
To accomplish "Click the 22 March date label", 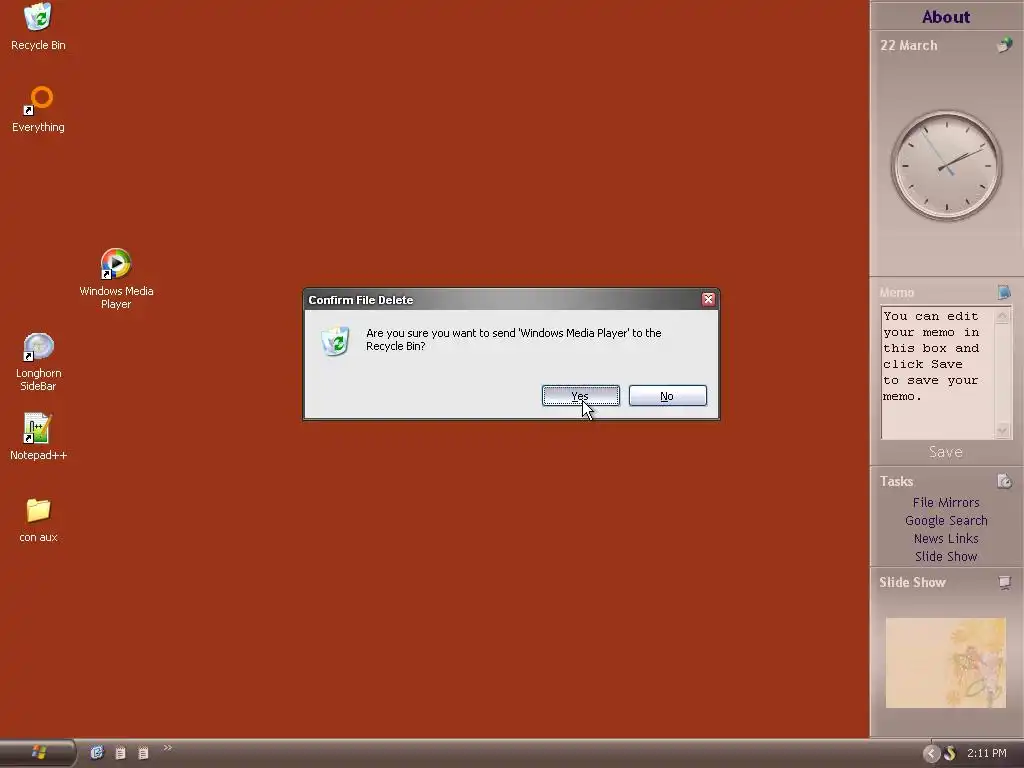I will point(908,45).
